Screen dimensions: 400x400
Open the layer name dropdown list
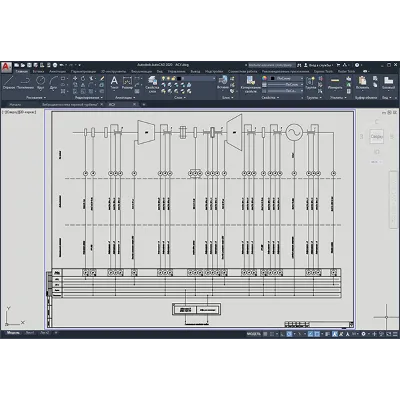pos(197,79)
